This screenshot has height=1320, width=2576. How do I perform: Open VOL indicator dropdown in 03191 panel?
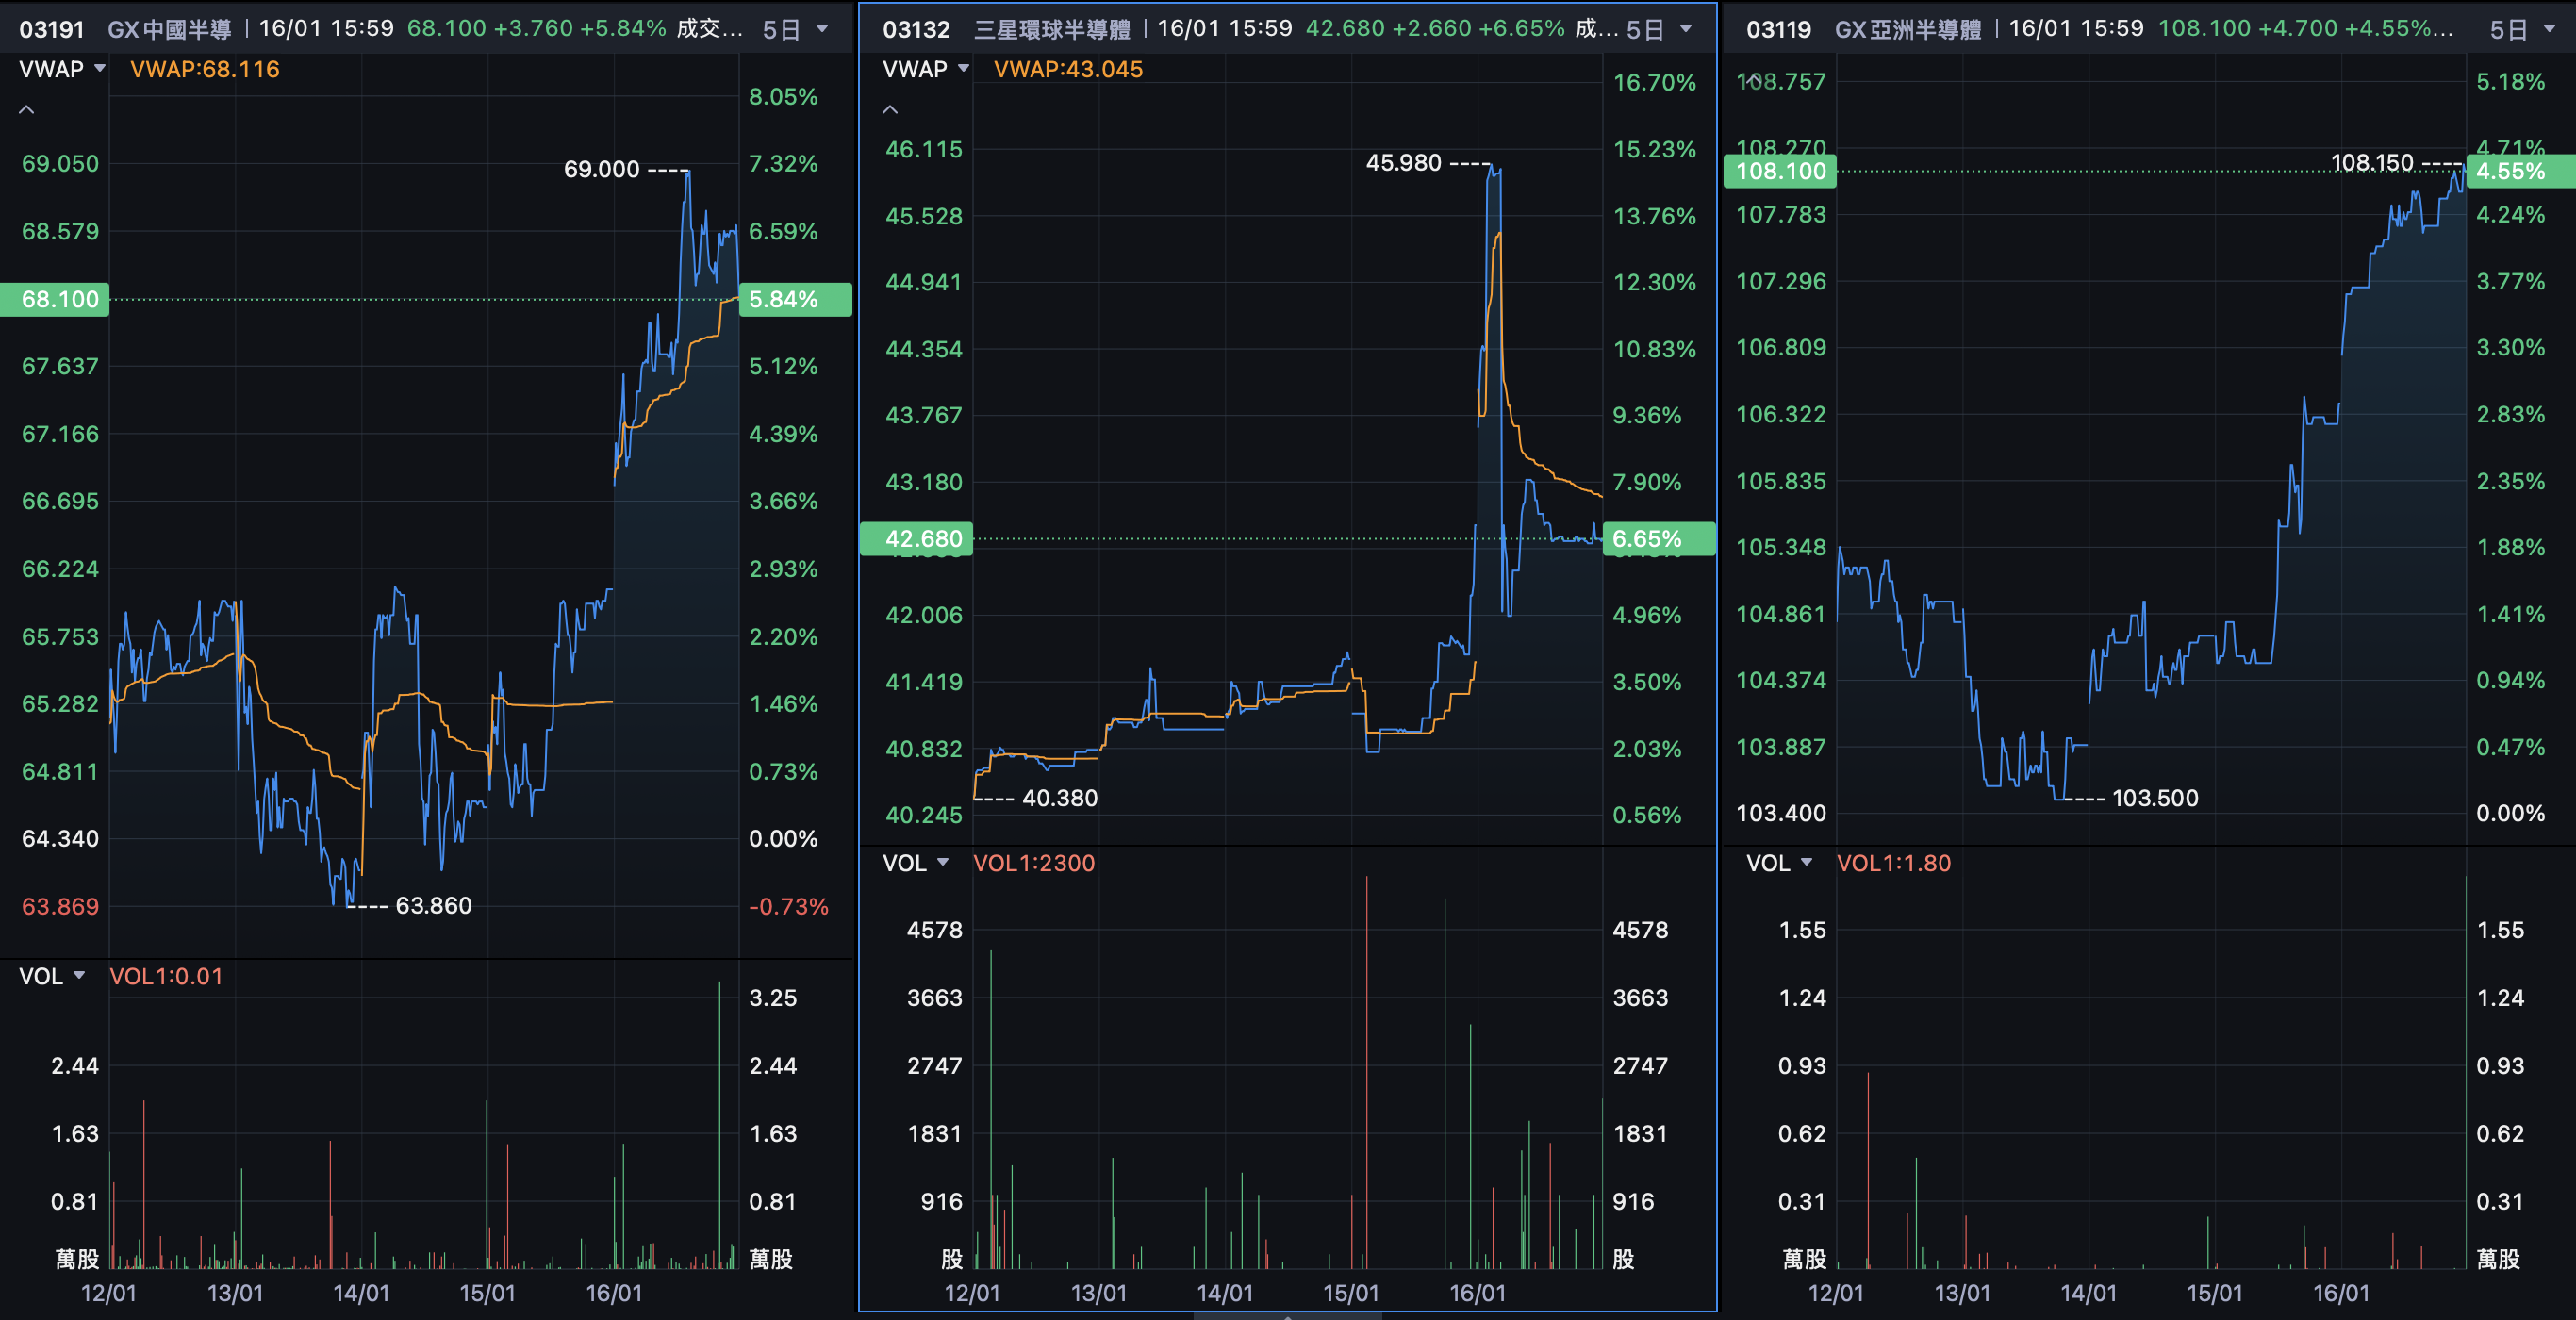coord(52,976)
